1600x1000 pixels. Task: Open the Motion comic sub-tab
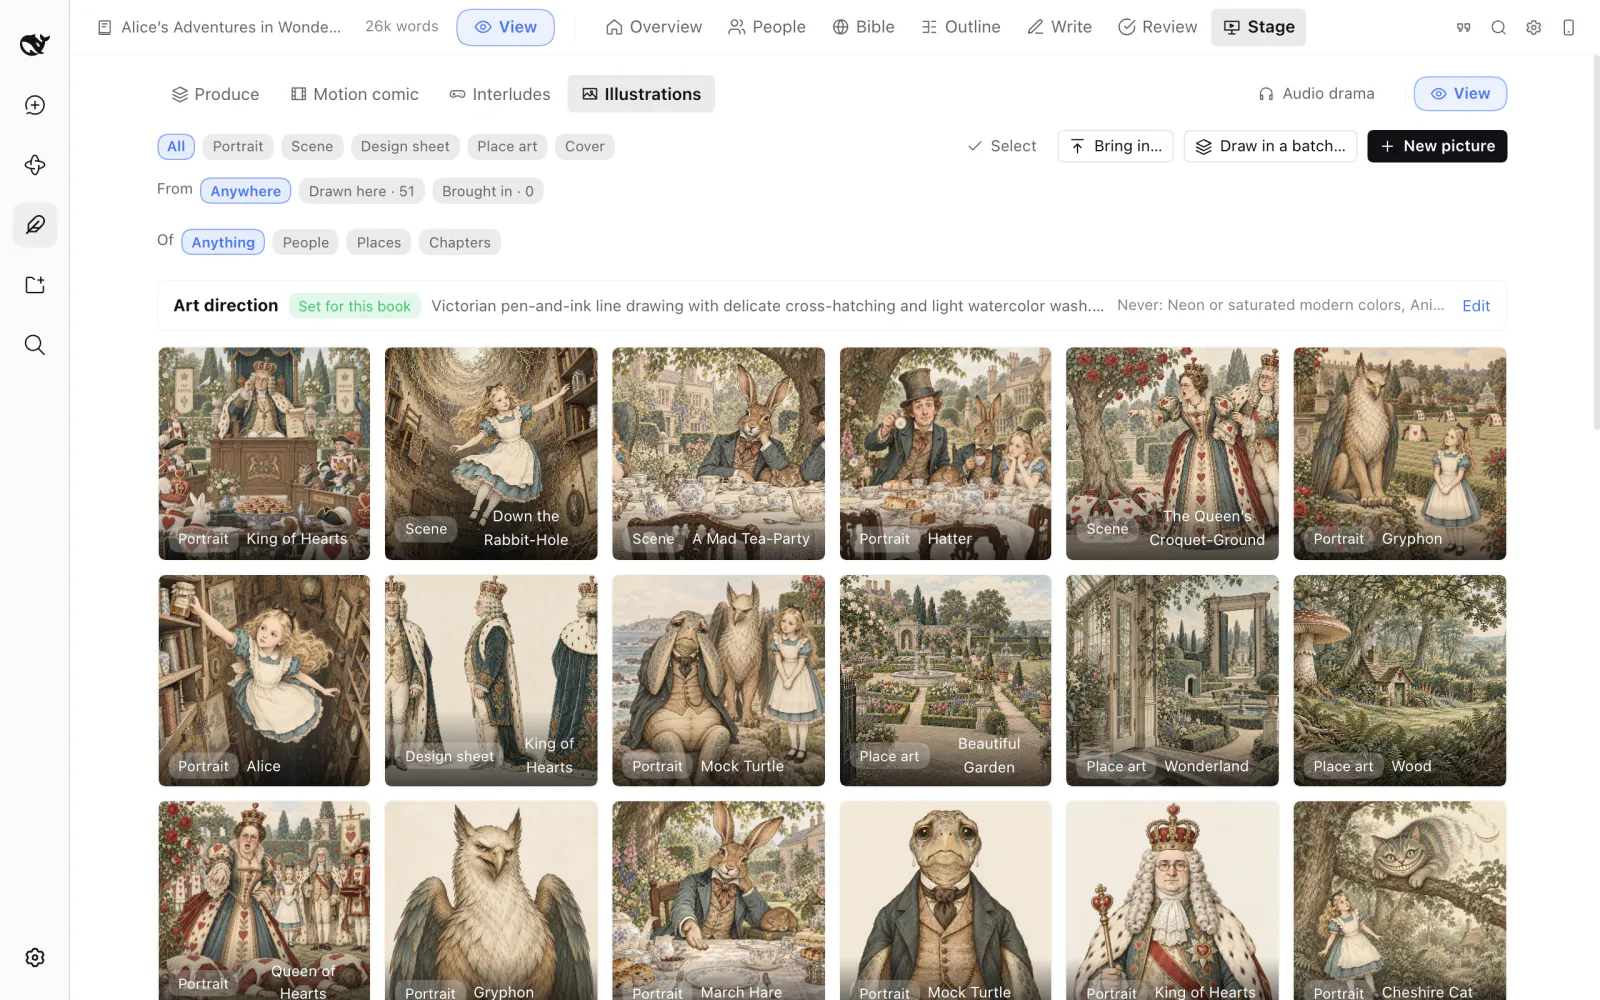pyautogui.click(x=355, y=94)
